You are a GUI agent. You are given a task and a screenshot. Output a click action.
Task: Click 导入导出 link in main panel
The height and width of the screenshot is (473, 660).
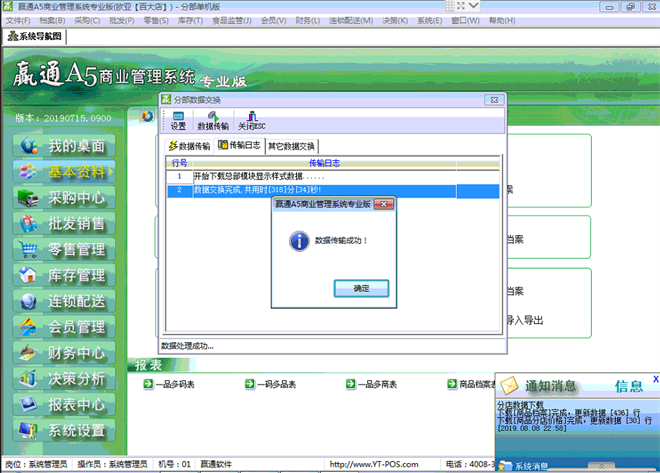[525, 320]
